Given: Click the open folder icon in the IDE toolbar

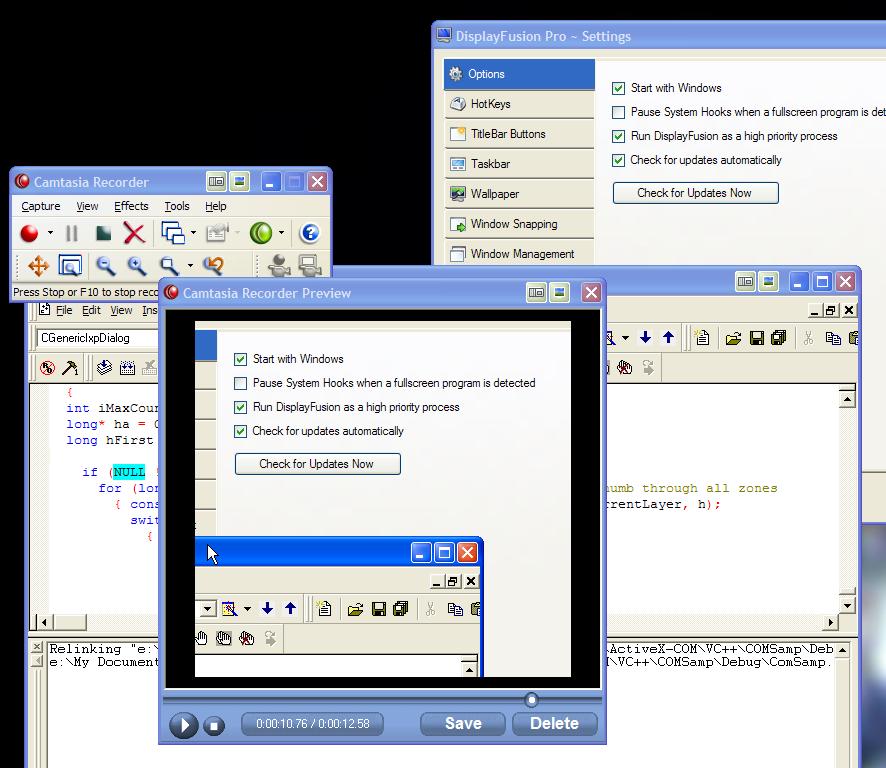Looking at the screenshot, I should pos(733,339).
